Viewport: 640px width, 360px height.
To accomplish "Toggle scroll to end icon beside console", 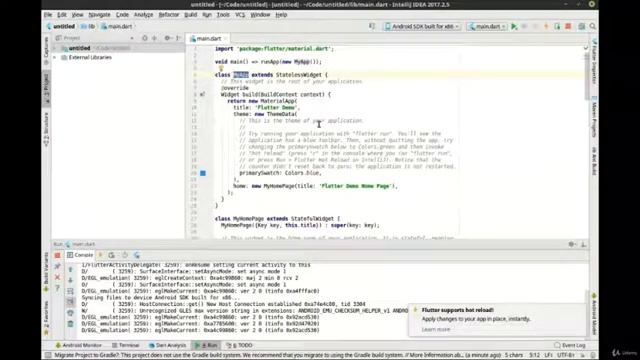I will 70,302.
